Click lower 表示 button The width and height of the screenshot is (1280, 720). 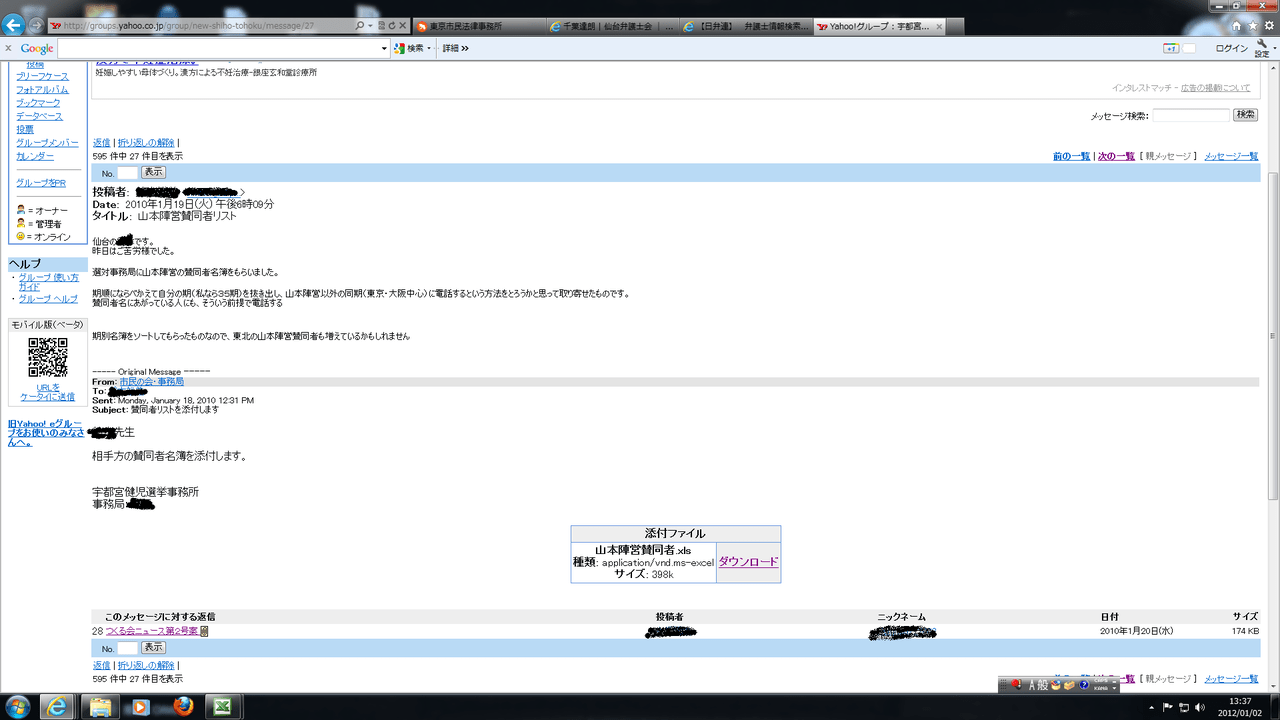click(153, 648)
